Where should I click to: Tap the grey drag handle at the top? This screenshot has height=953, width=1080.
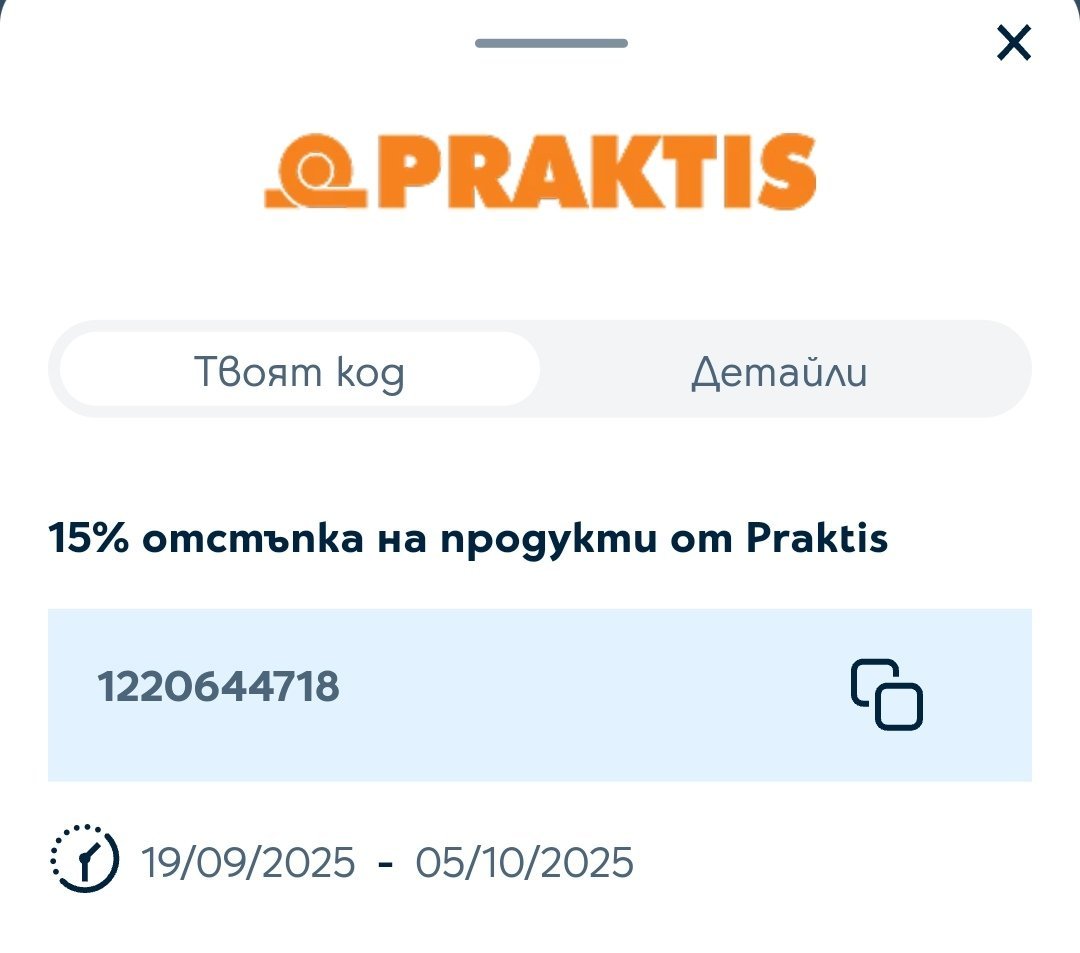pos(551,43)
